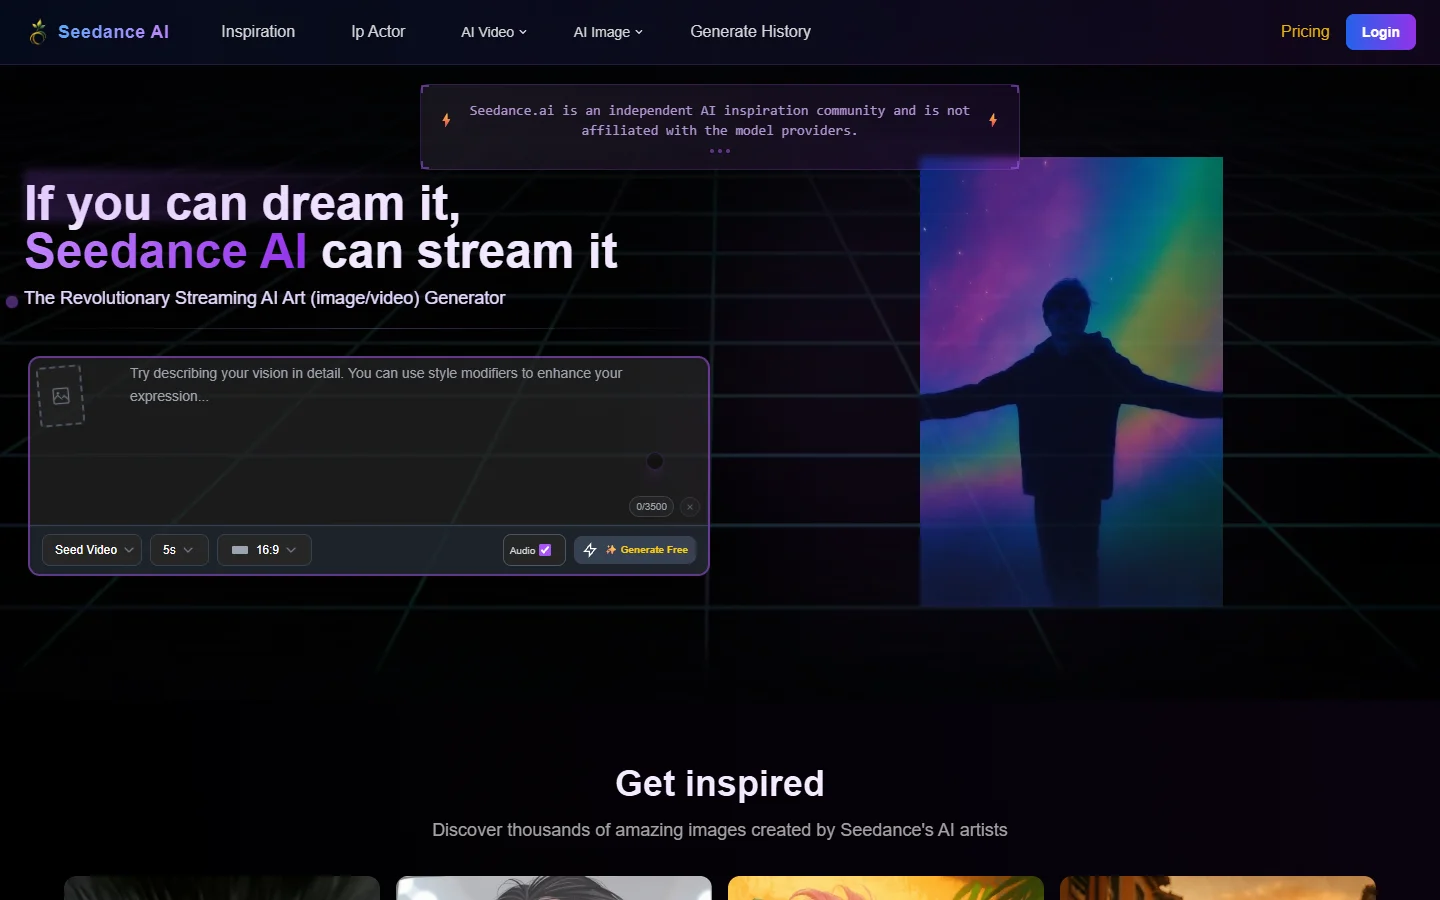
Task: Click the Login button
Action: [1380, 31]
